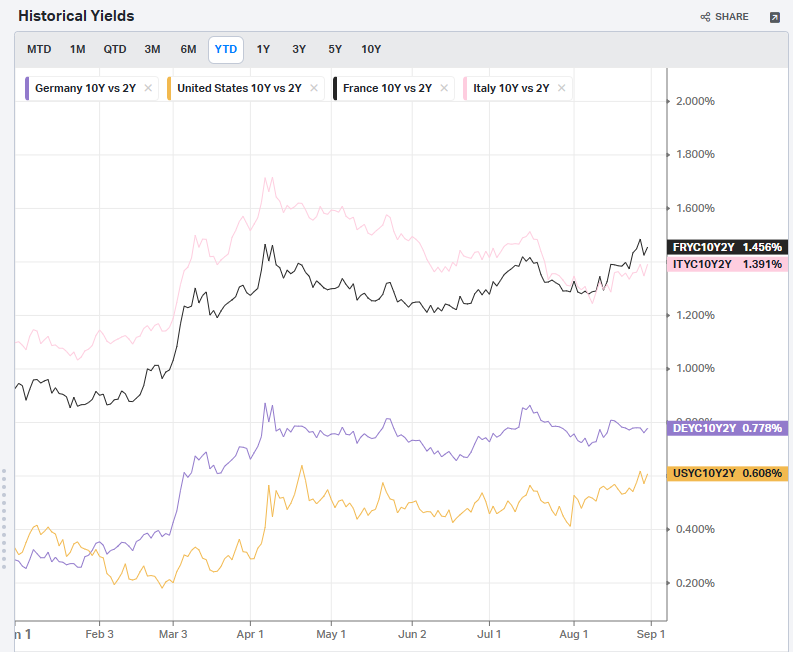Switch to 6M time range
This screenshot has height=652, width=793.
coord(188,50)
